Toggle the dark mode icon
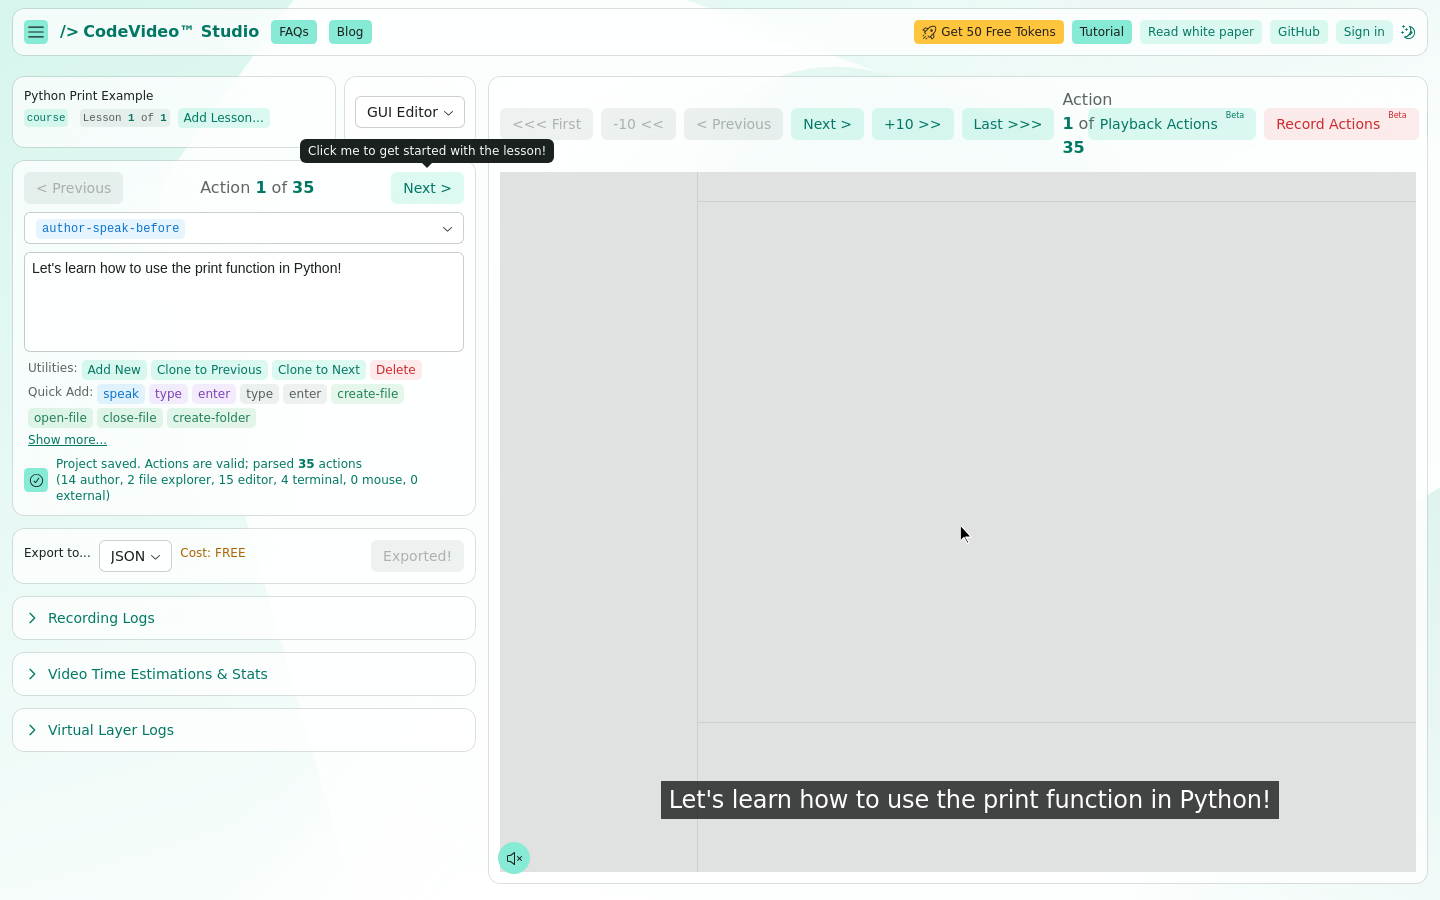Viewport: 1440px width, 900px height. pyautogui.click(x=1408, y=32)
